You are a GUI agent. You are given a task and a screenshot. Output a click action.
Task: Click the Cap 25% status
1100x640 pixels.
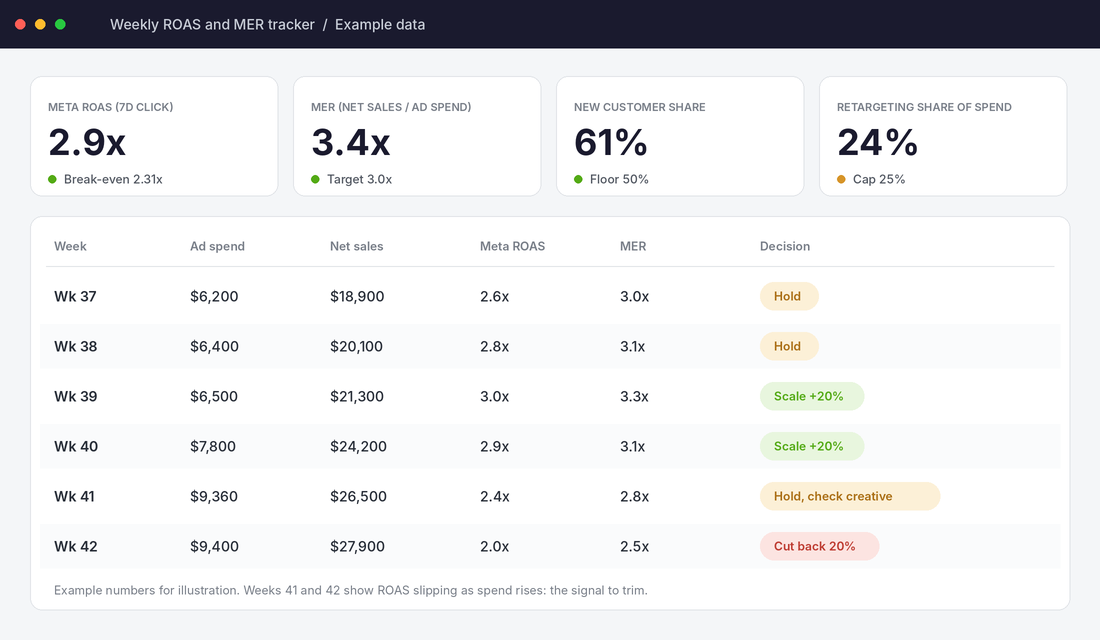(878, 180)
